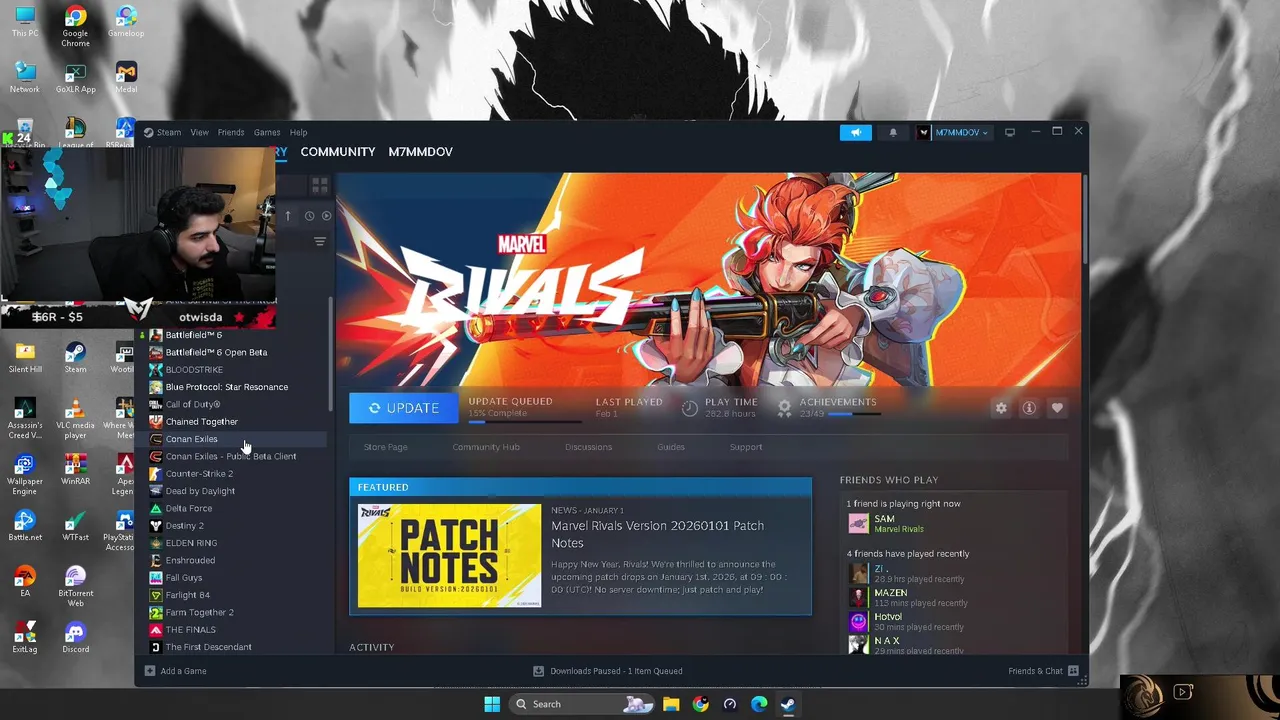Open the Silent Hill desktop folder
Screen dimensions: 1280x720
pyautogui.click(x=25, y=357)
